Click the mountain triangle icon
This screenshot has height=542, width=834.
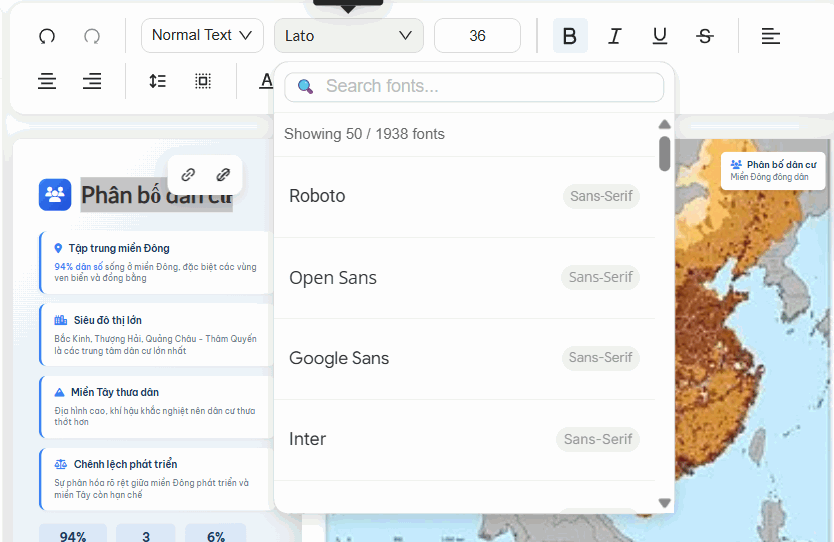pyautogui.click(x=60, y=393)
